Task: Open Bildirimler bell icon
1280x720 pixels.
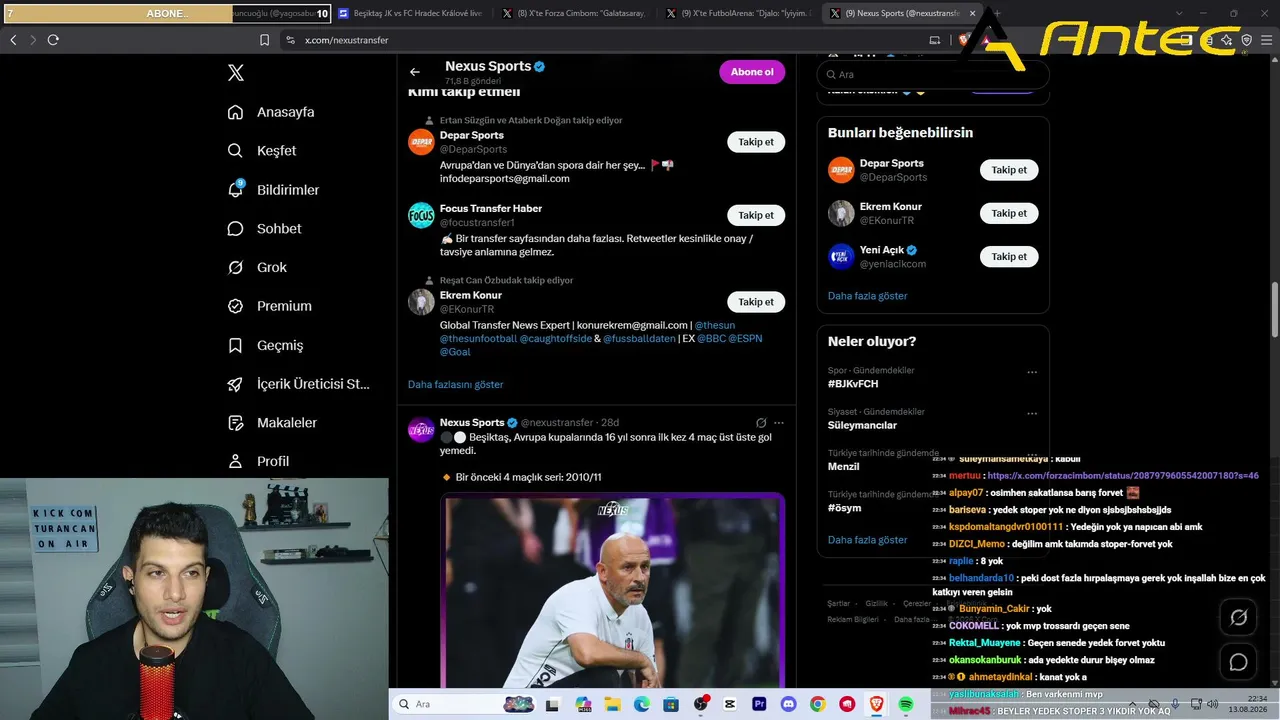Action: pyautogui.click(x=235, y=190)
